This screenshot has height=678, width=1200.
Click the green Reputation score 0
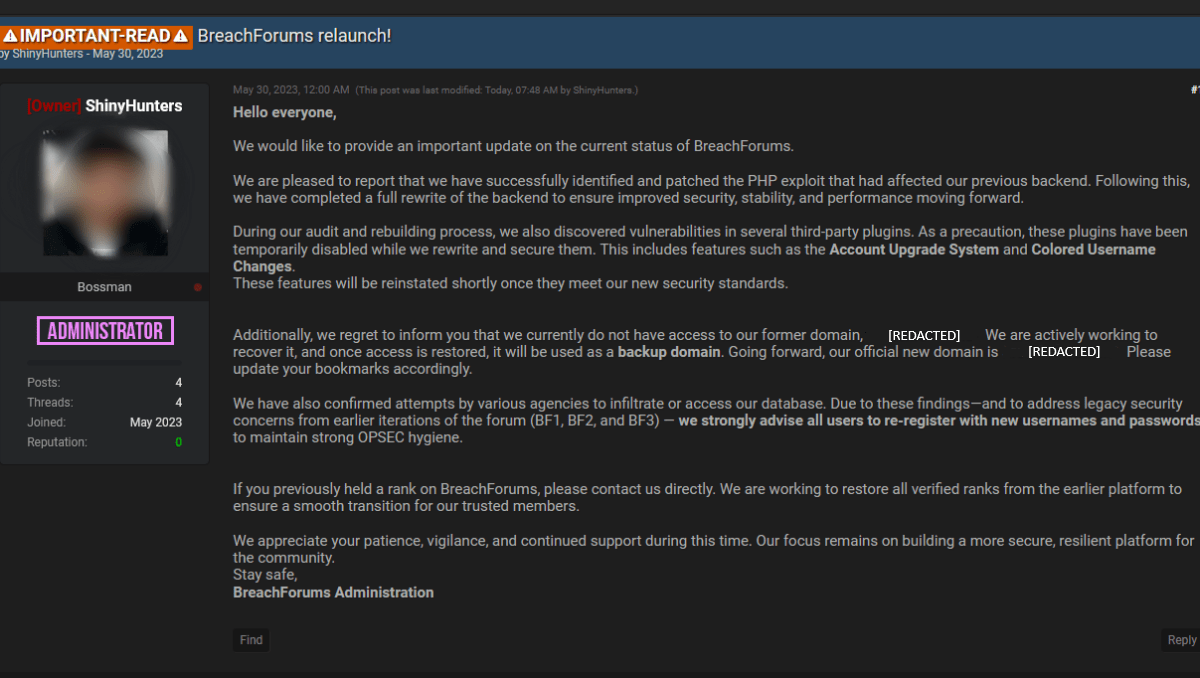(178, 441)
